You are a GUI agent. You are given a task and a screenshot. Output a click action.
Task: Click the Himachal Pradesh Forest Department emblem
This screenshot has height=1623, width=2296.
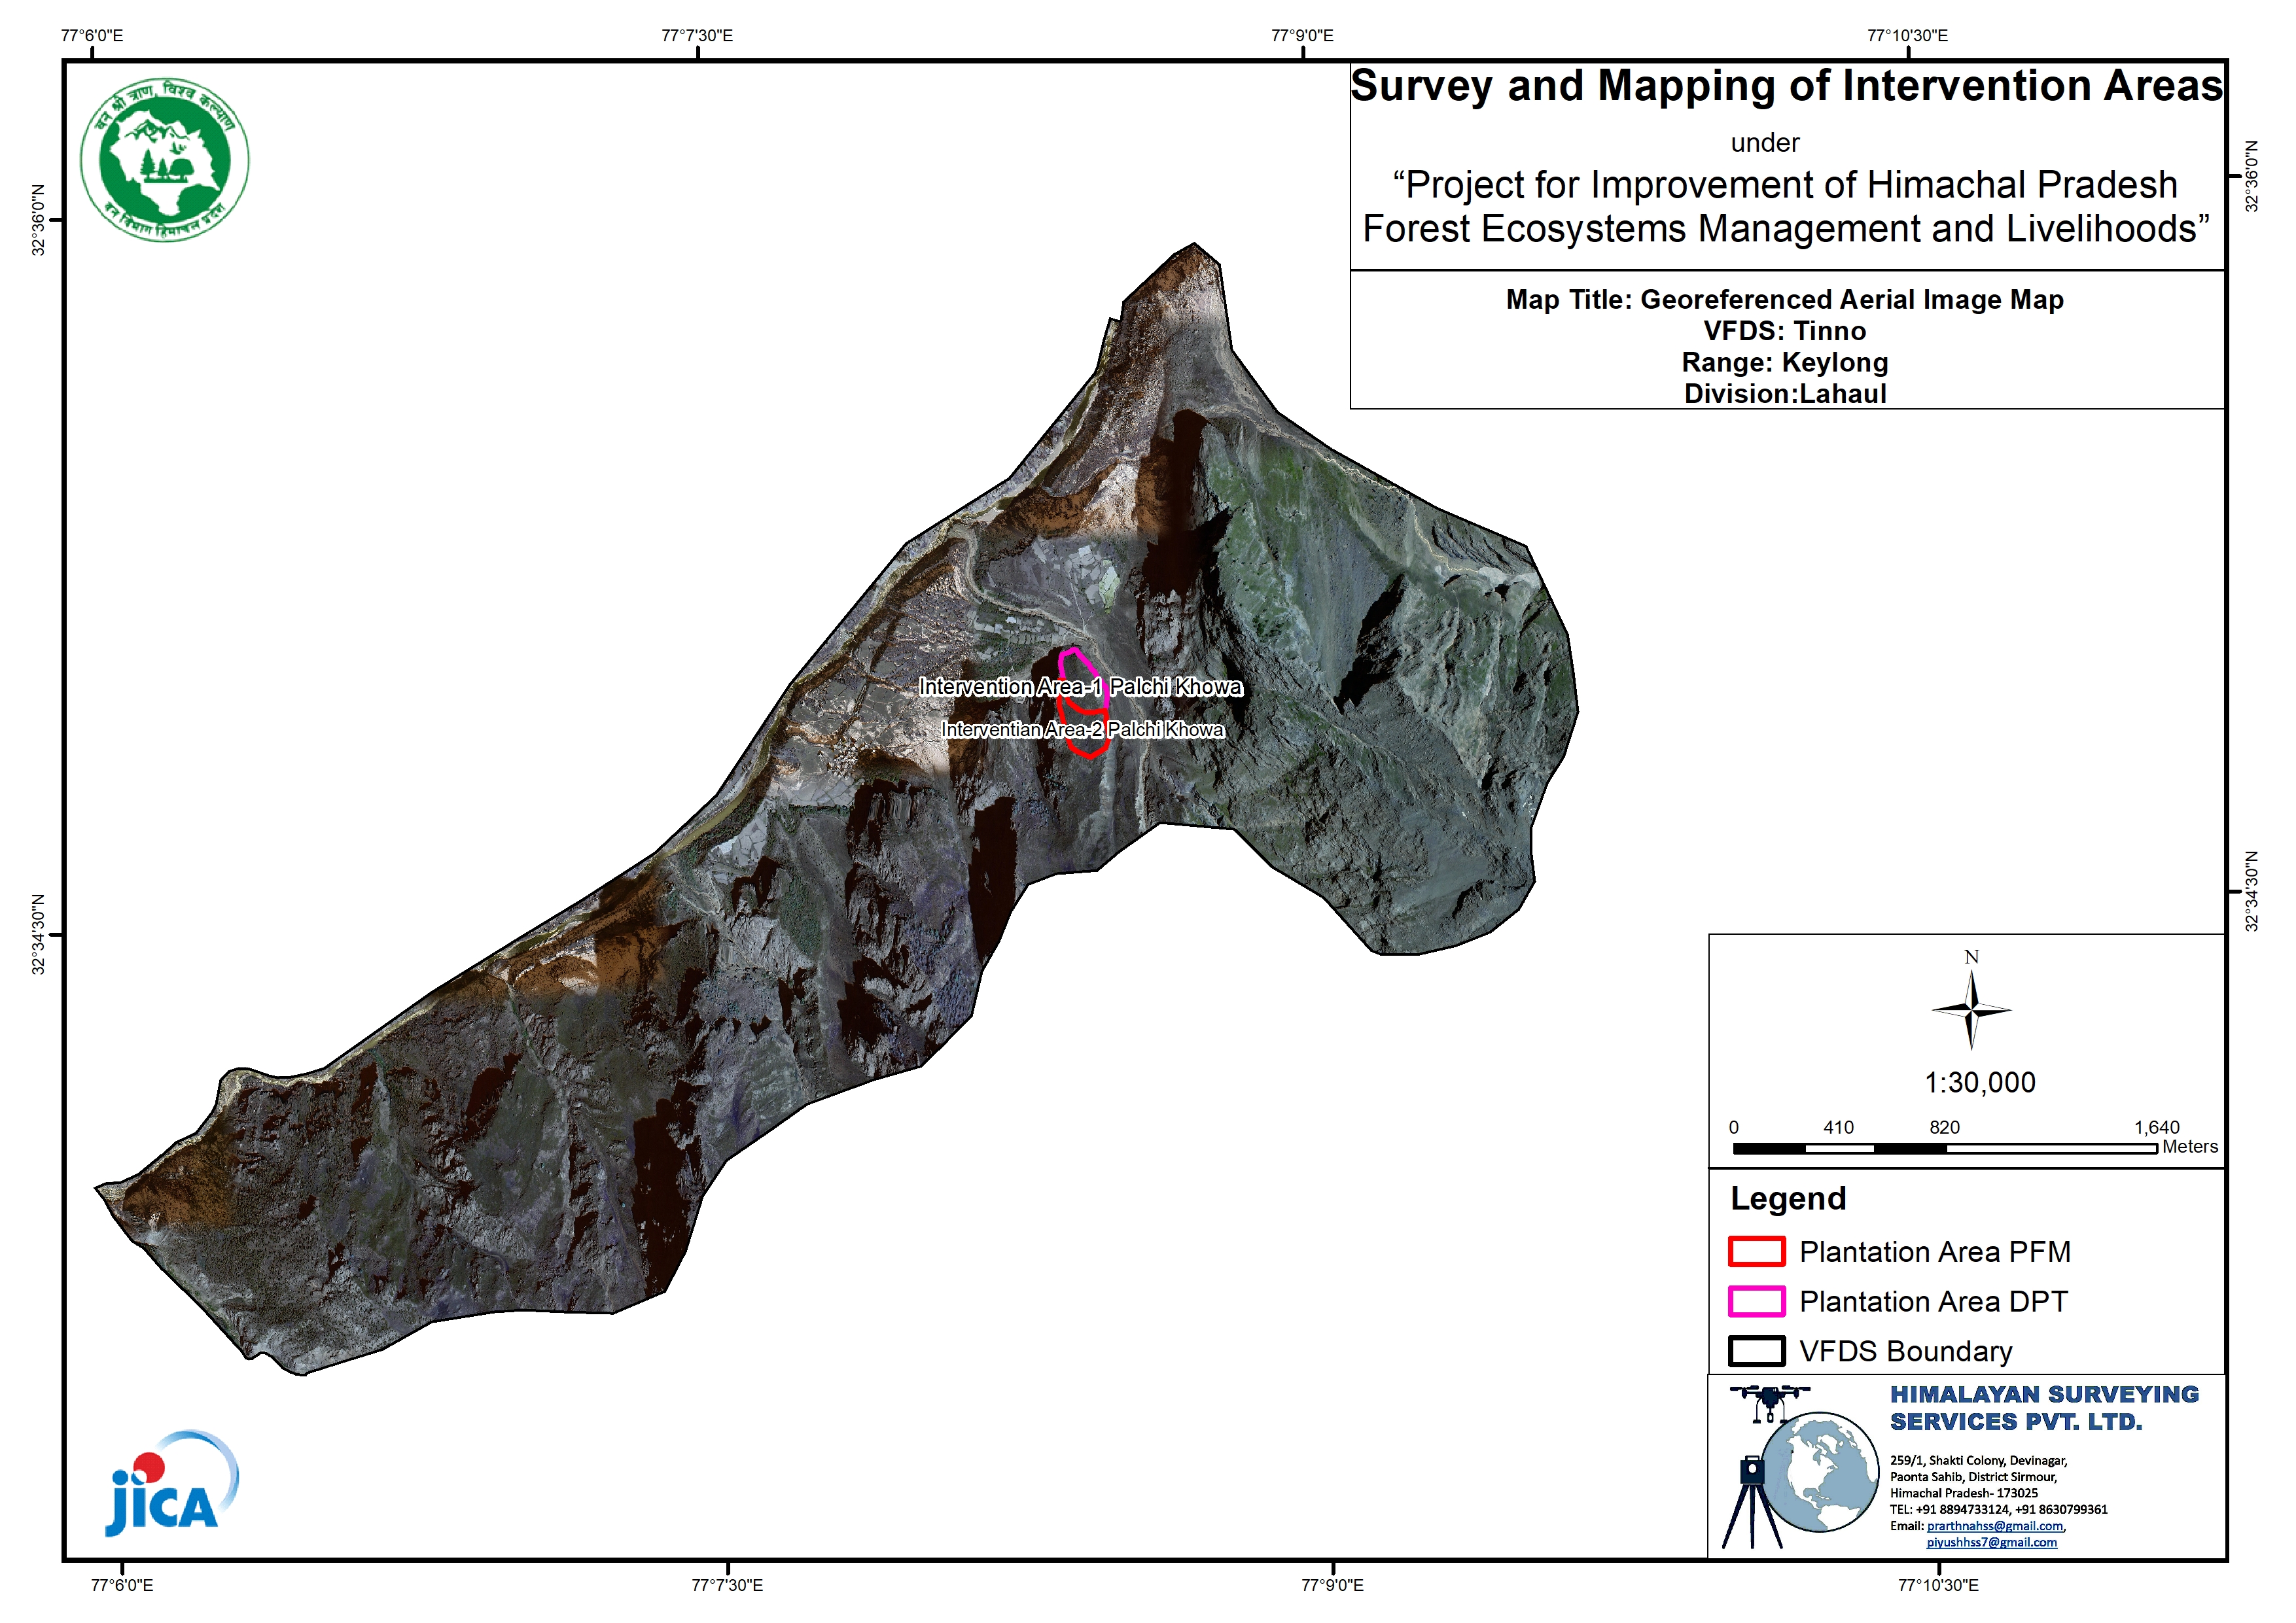click(x=165, y=160)
